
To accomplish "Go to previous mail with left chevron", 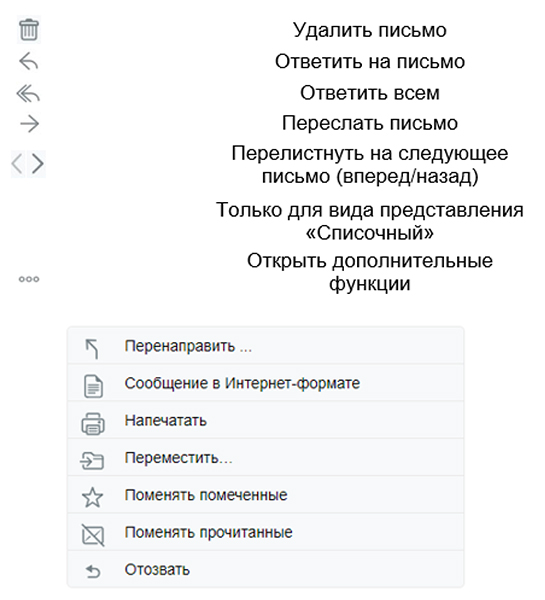I will 17,164.
